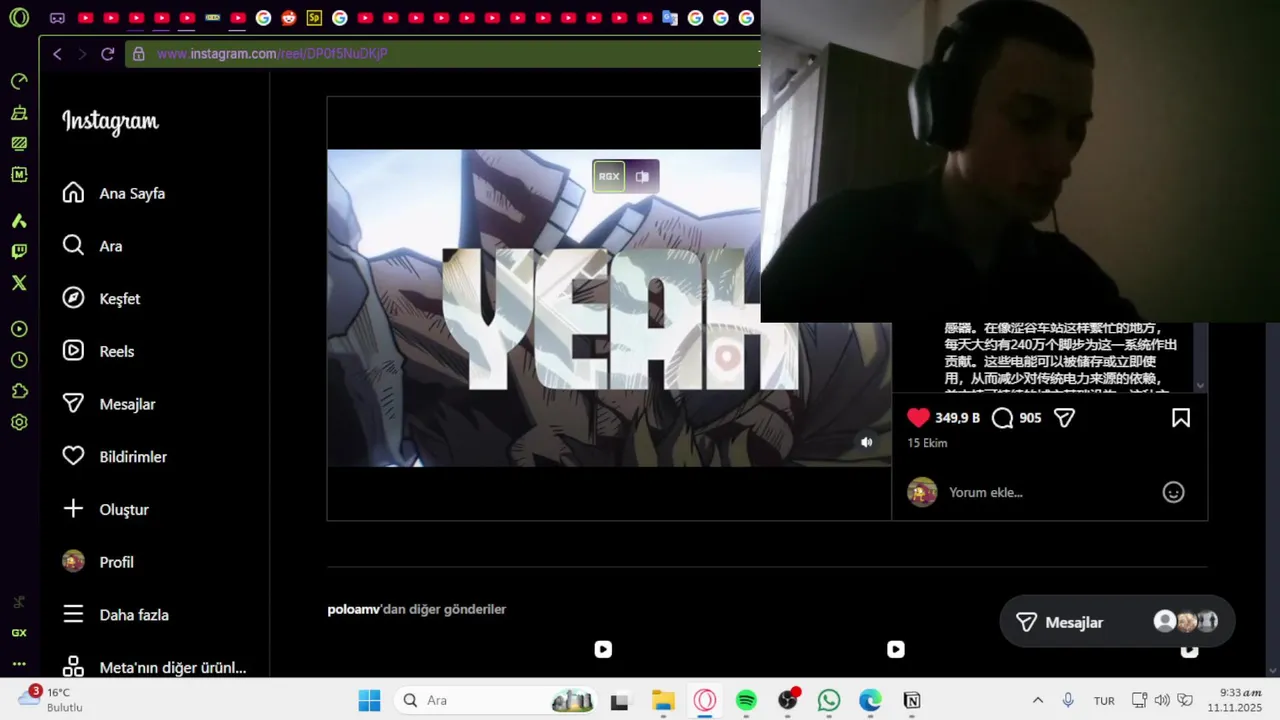This screenshot has height=720, width=1280.
Task: Open OBS Studio from taskbar
Action: point(788,700)
